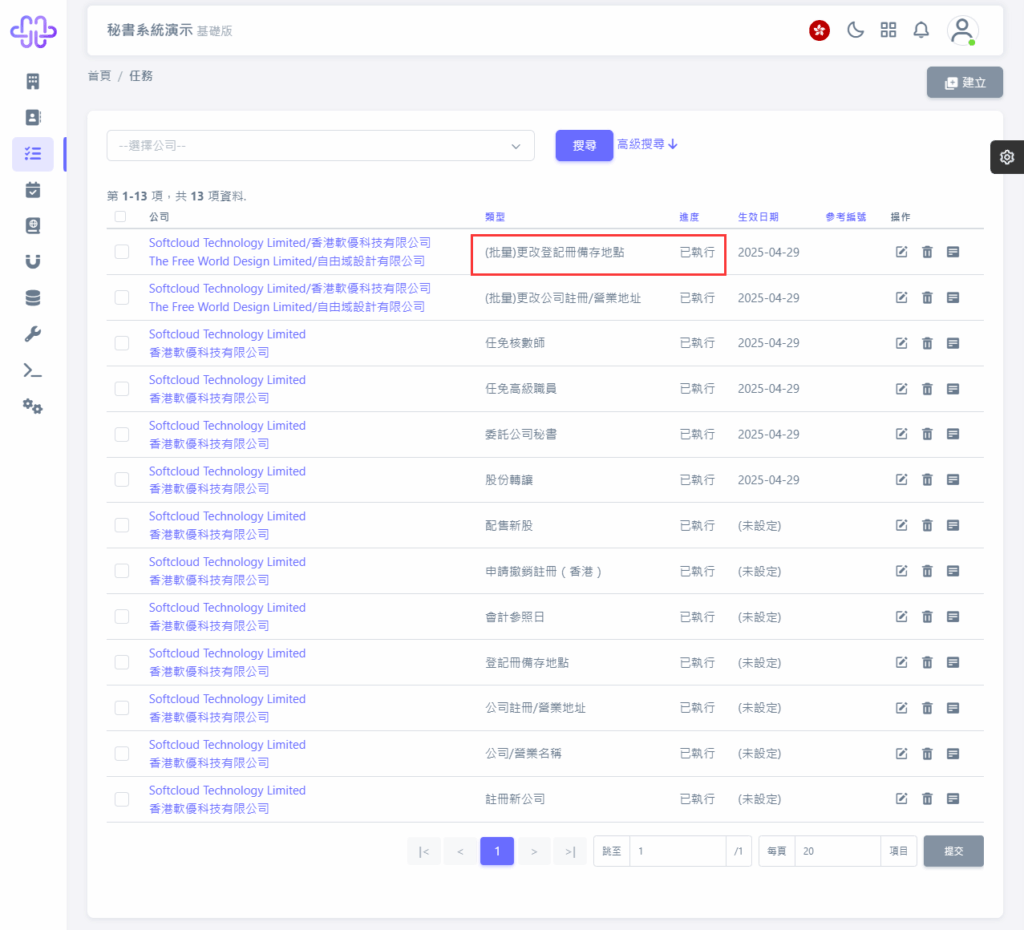Expand the 高級搜尋 advanced search
The width and height of the screenshot is (1024, 930).
coord(647,144)
